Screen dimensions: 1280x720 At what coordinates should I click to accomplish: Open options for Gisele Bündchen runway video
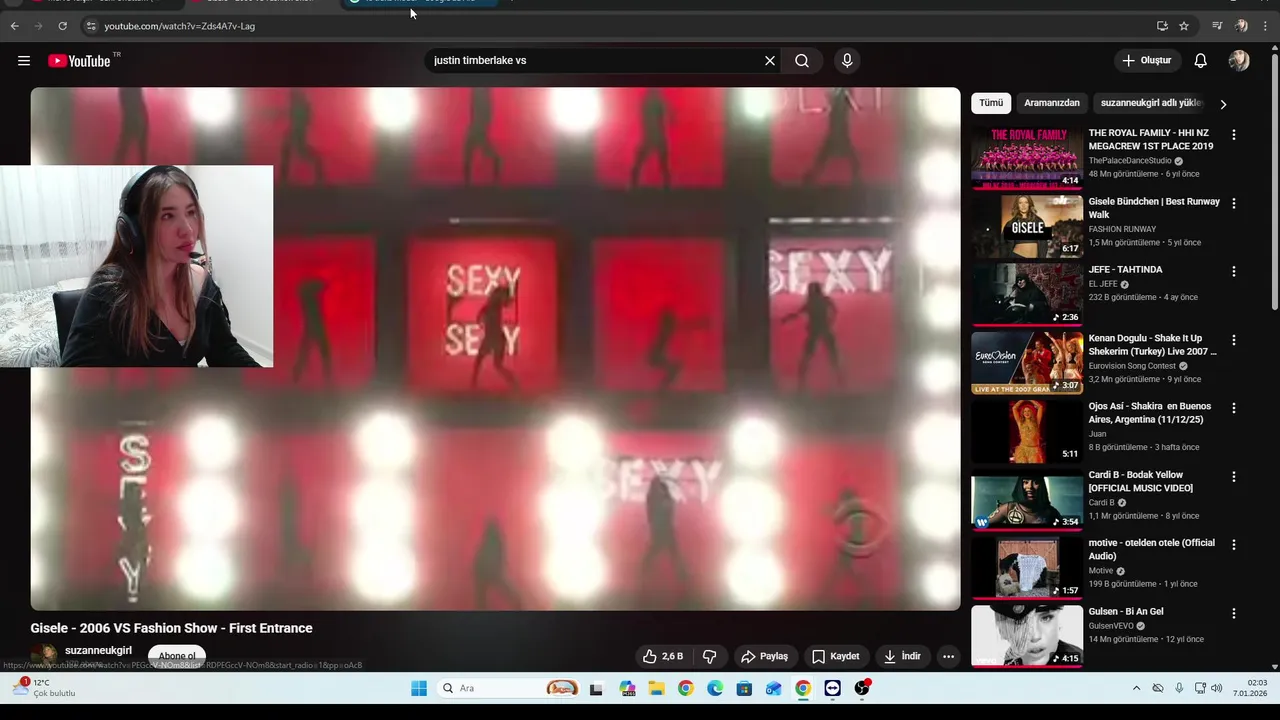click(x=1234, y=203)
